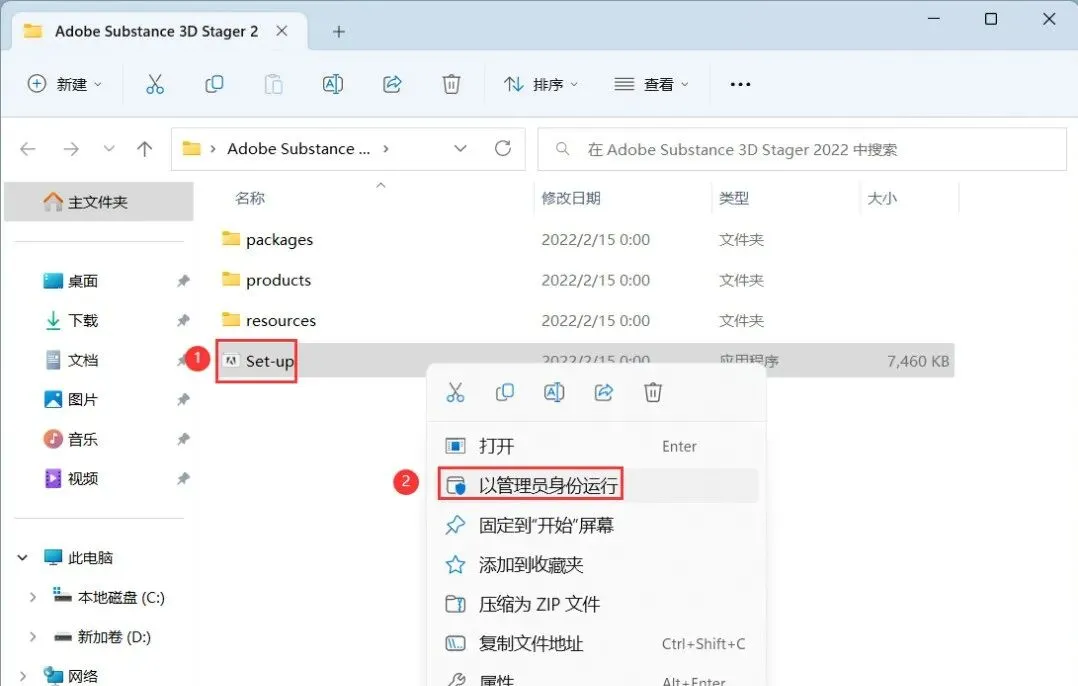Choose 复制文件地址 in the context menu
Viewport: 1078px width, 686px height.
click(x=597, y=644)
